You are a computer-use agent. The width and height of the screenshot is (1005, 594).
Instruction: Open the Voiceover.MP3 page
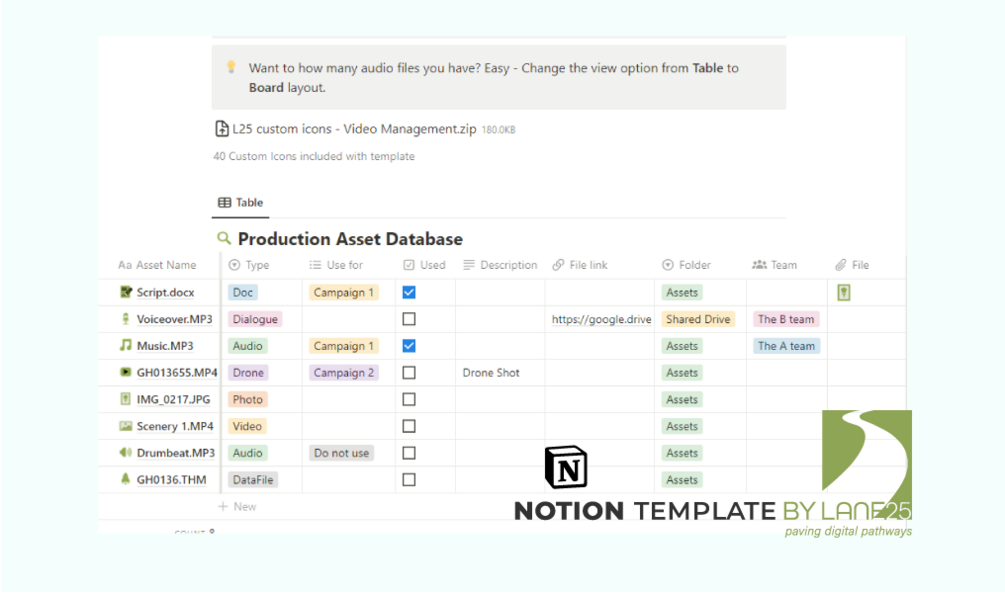(174, 319)
